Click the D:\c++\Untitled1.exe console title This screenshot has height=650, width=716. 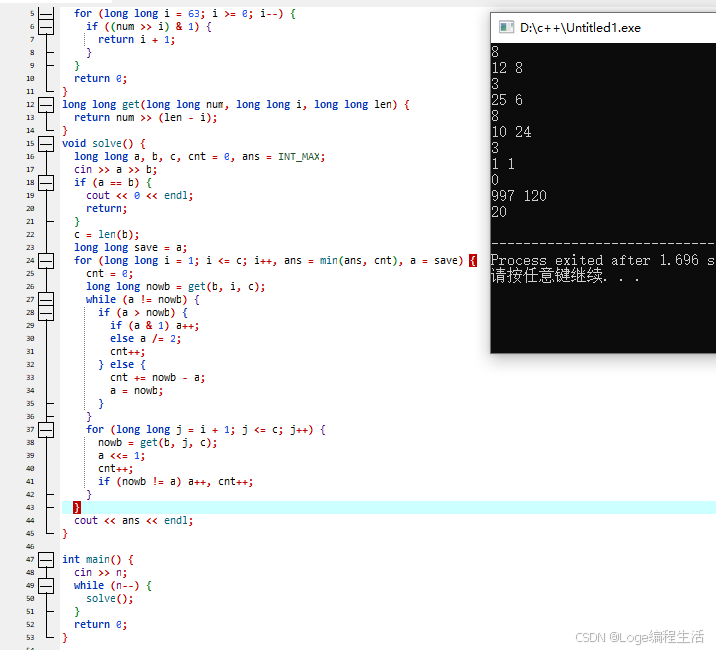tap(580, 28)
